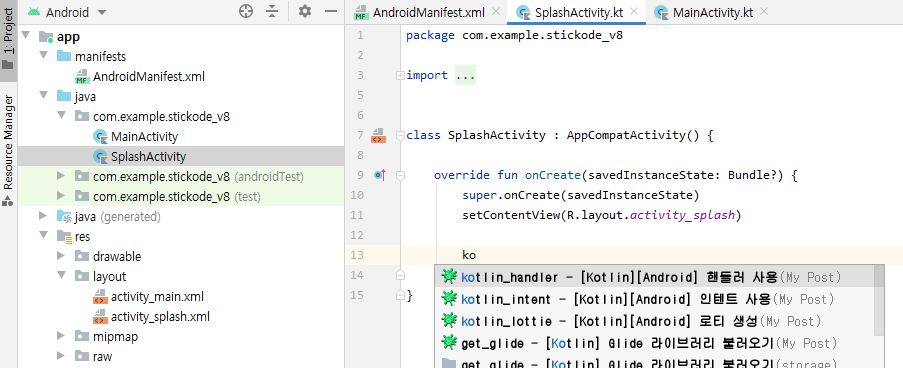Open activity_splash.xml in the tree

[160, 317]
